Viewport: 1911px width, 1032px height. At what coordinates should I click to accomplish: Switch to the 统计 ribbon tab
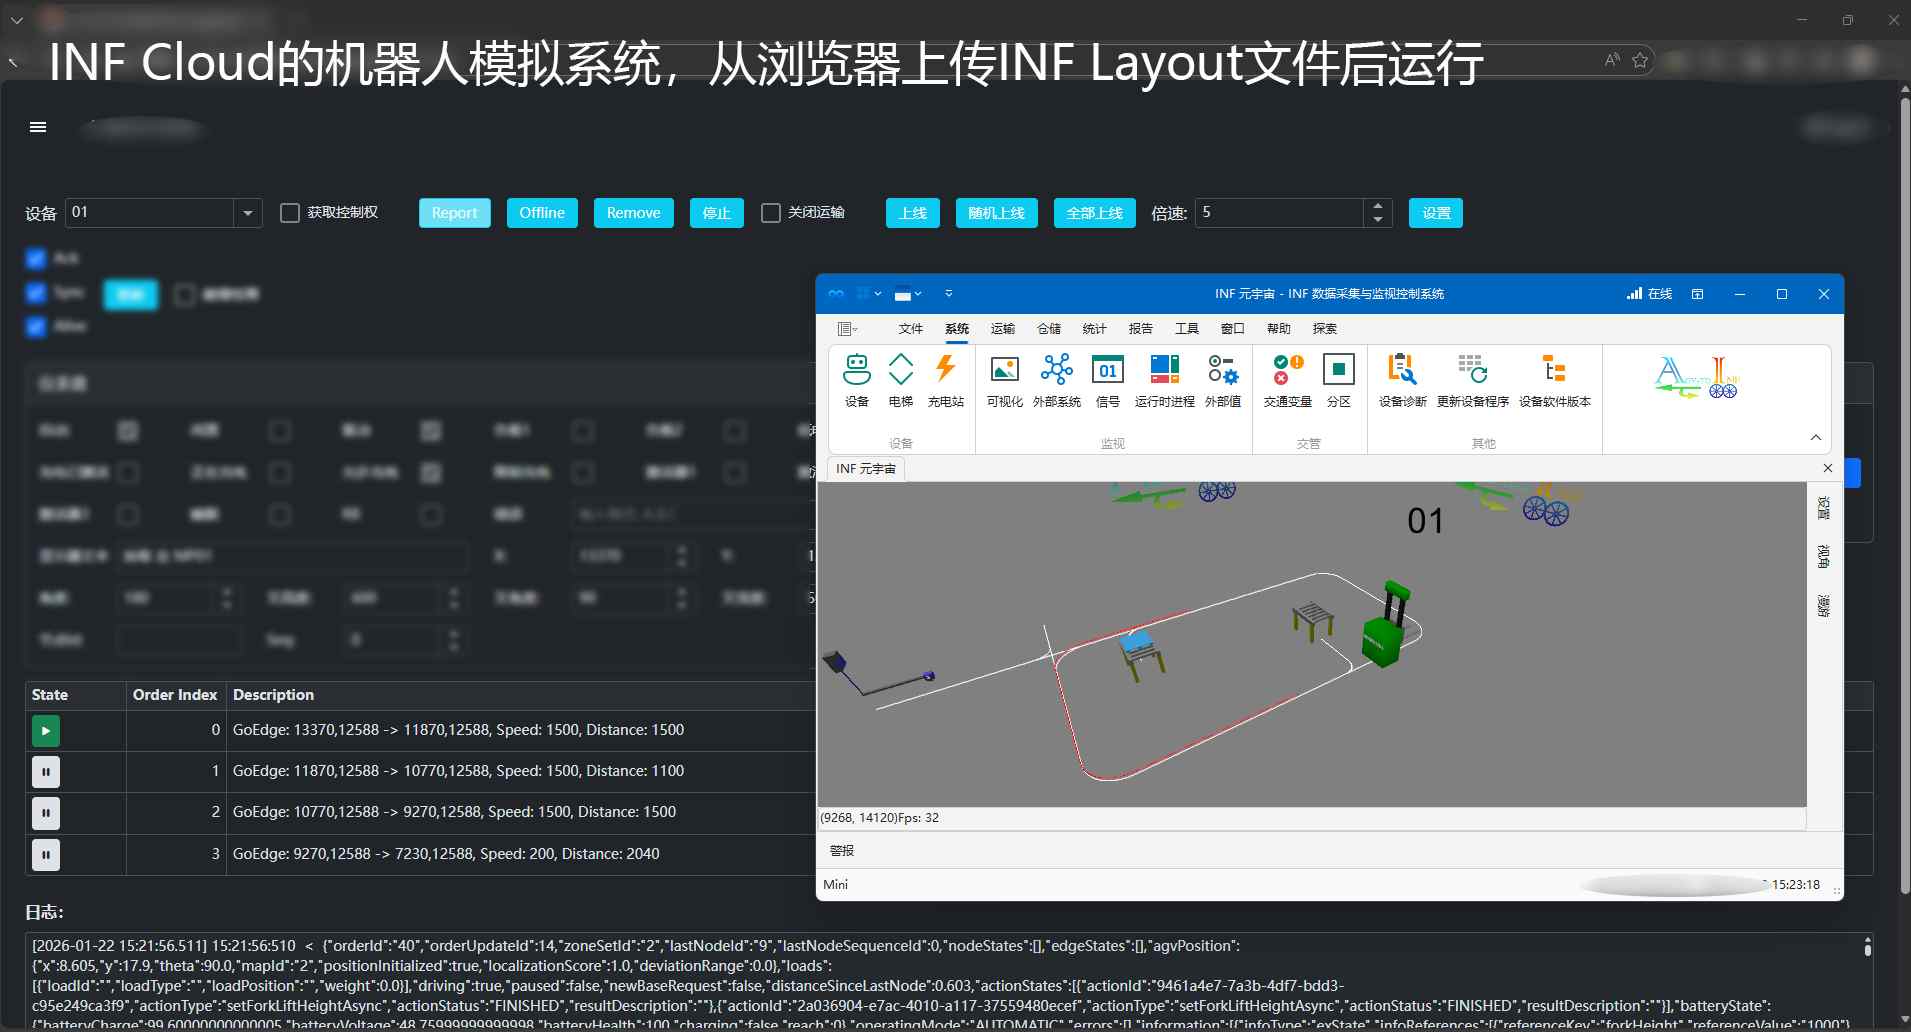tap(1094, 329)
